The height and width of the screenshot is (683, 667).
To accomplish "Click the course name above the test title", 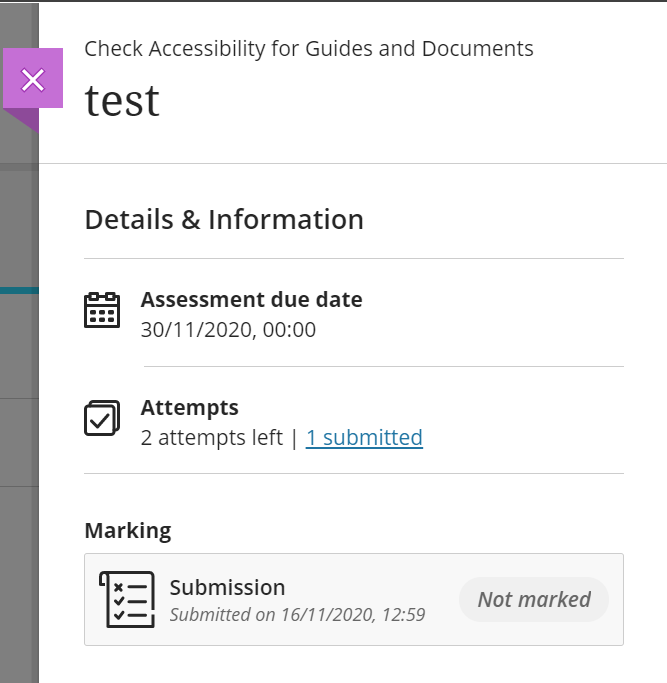I will click(x=308, y=48).
